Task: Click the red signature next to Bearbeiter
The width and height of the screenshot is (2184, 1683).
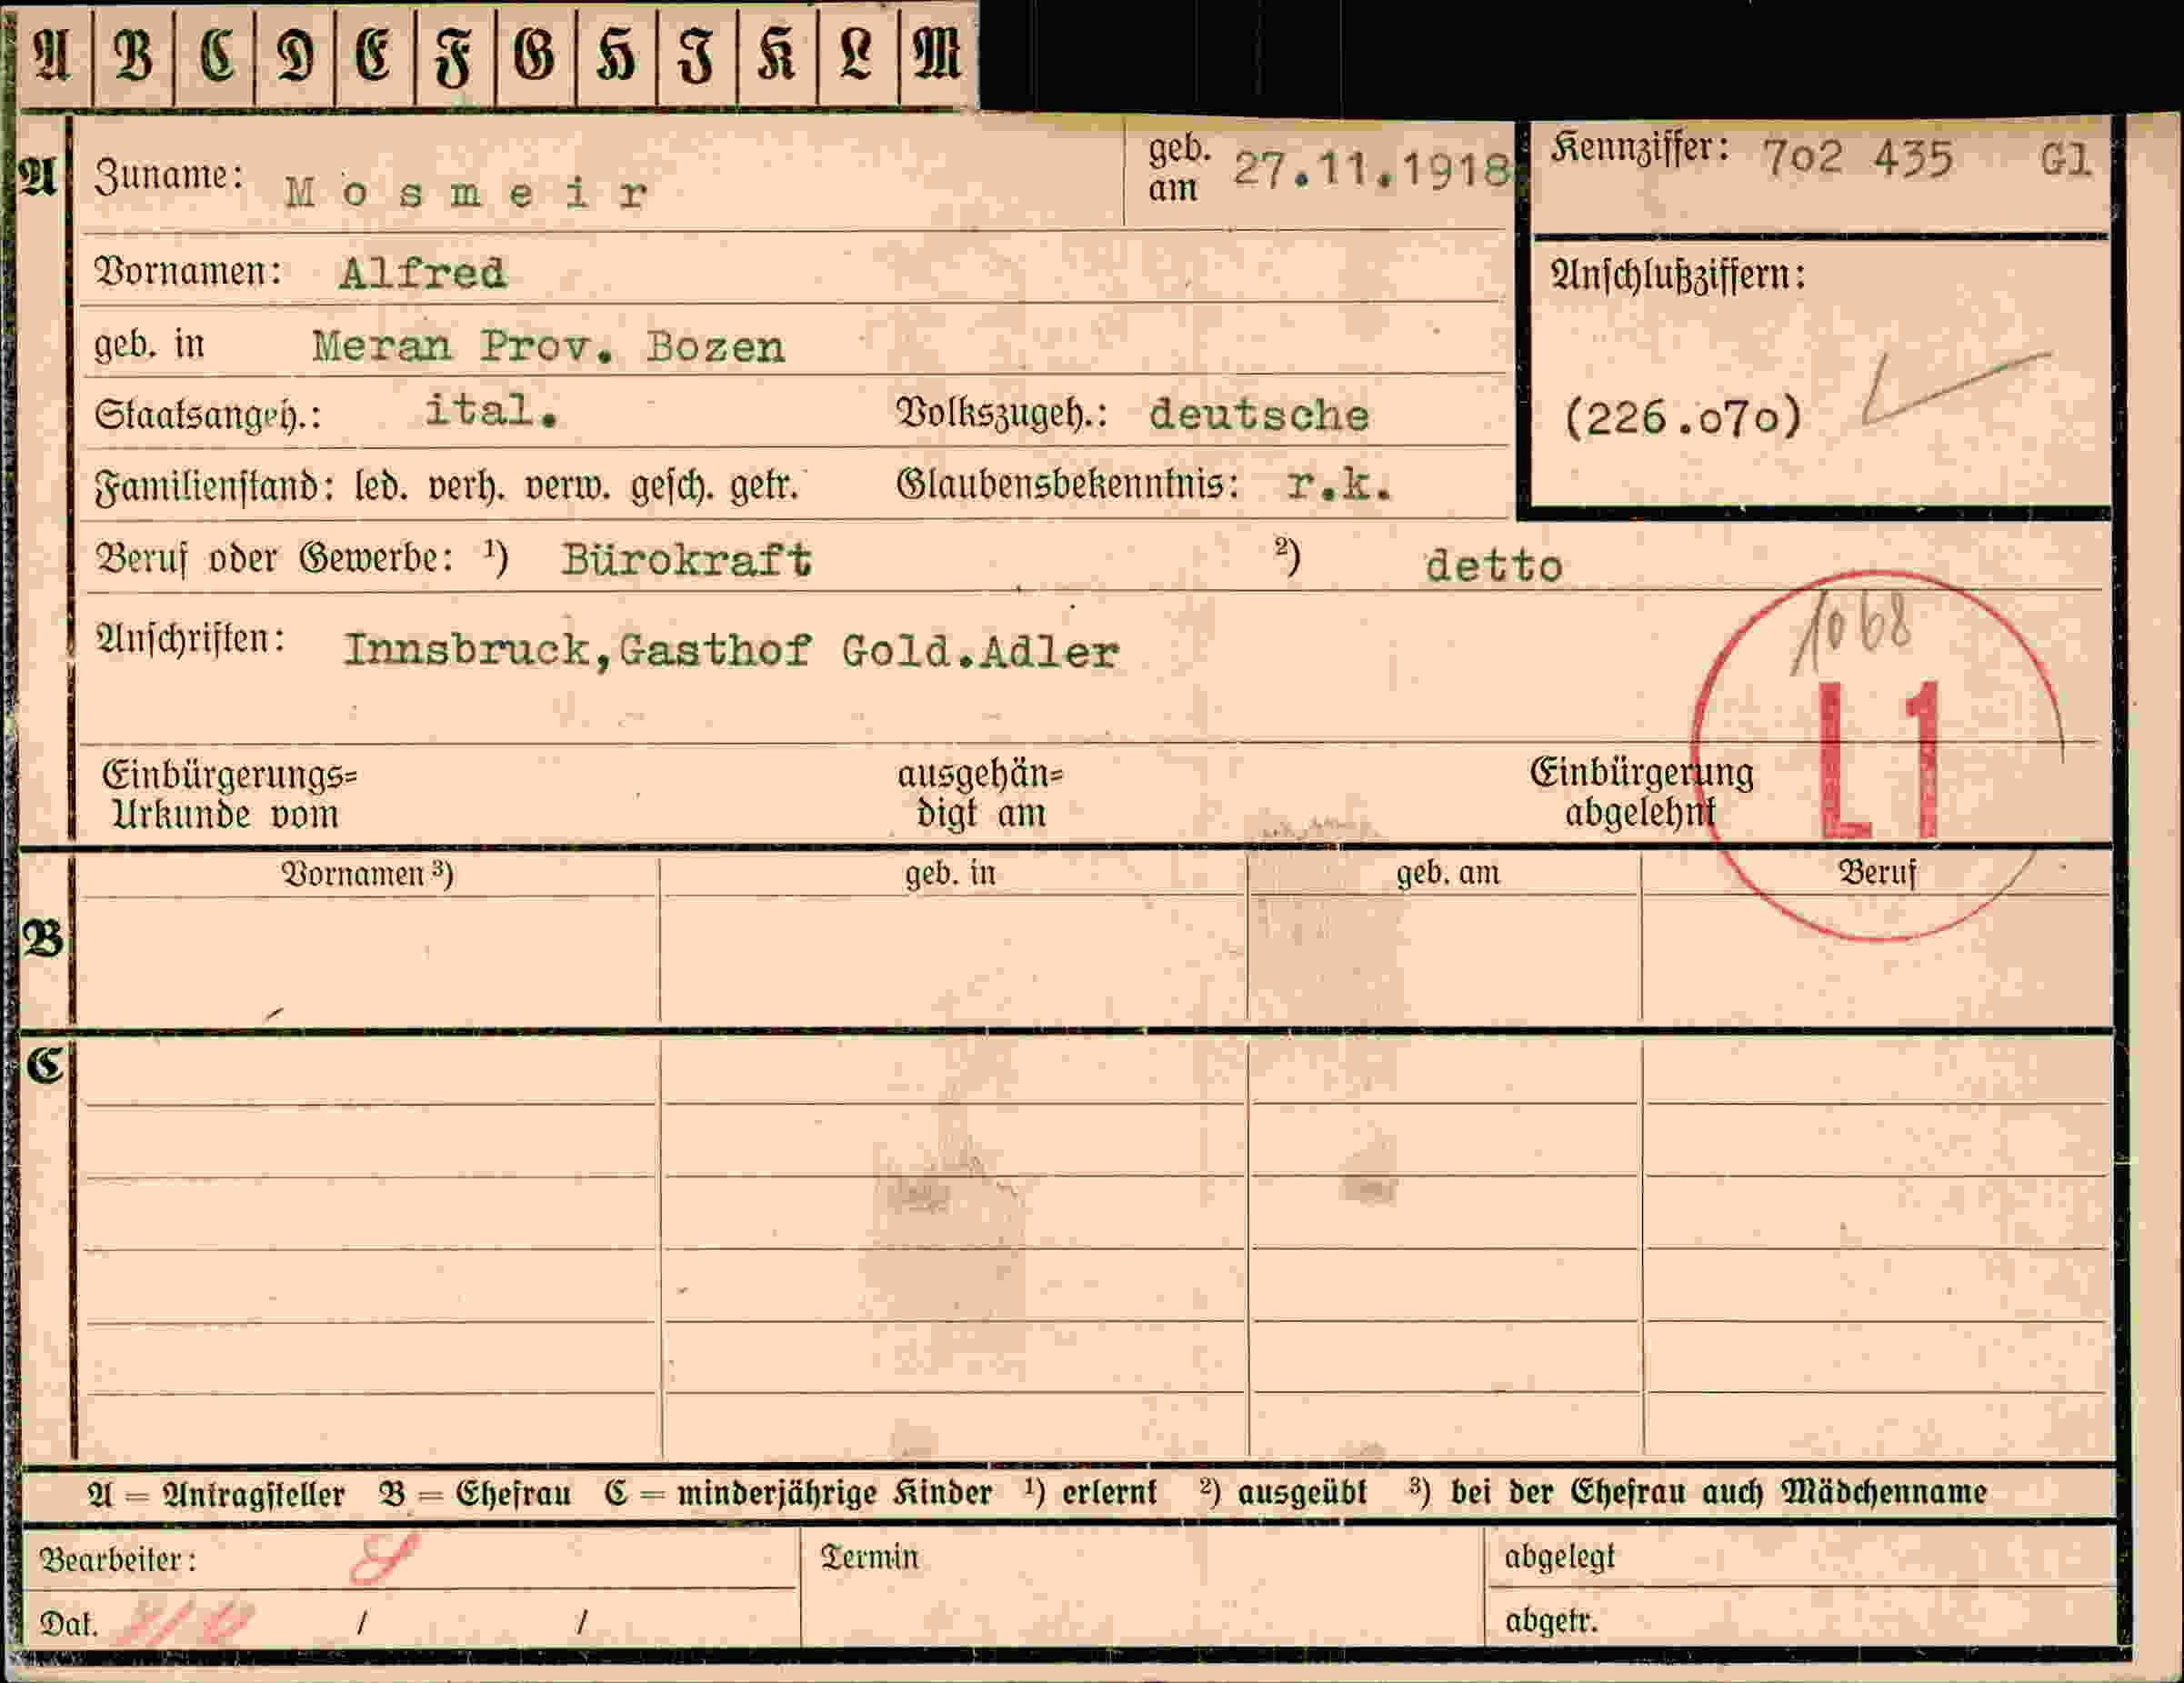Action: coord(383,1557)
